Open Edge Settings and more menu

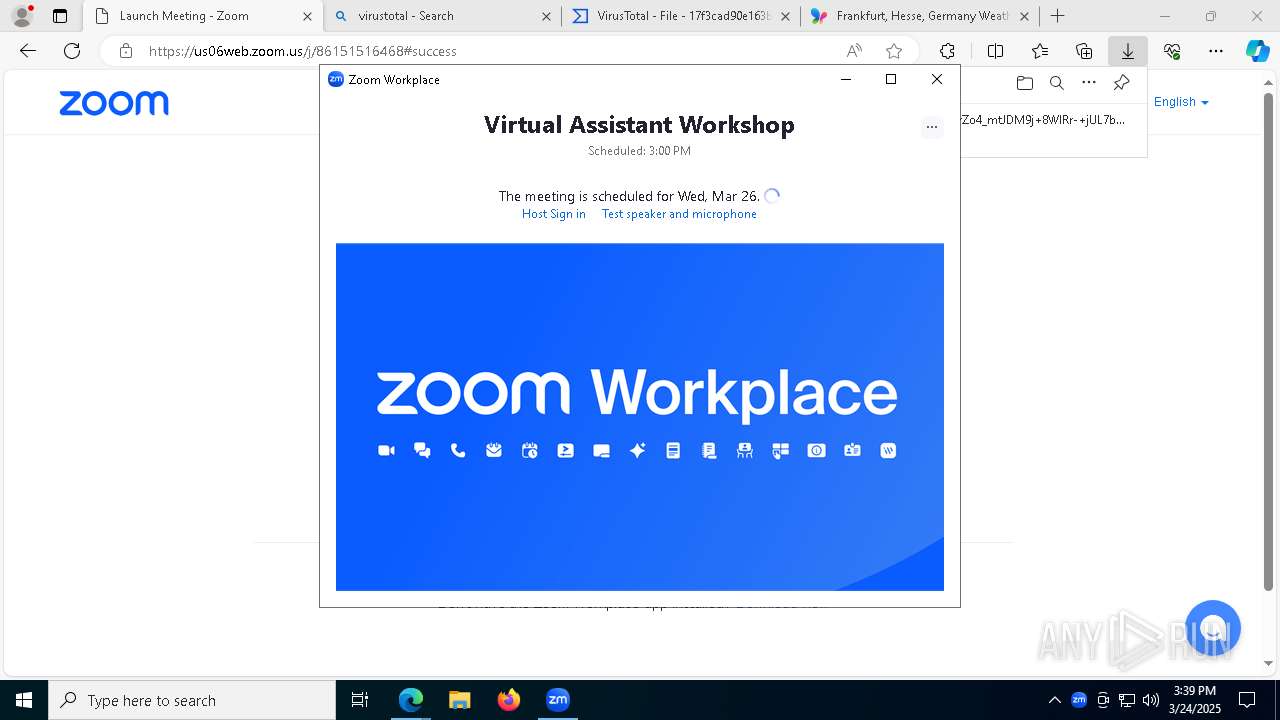pyautogui.click(x=1216, y=51)
